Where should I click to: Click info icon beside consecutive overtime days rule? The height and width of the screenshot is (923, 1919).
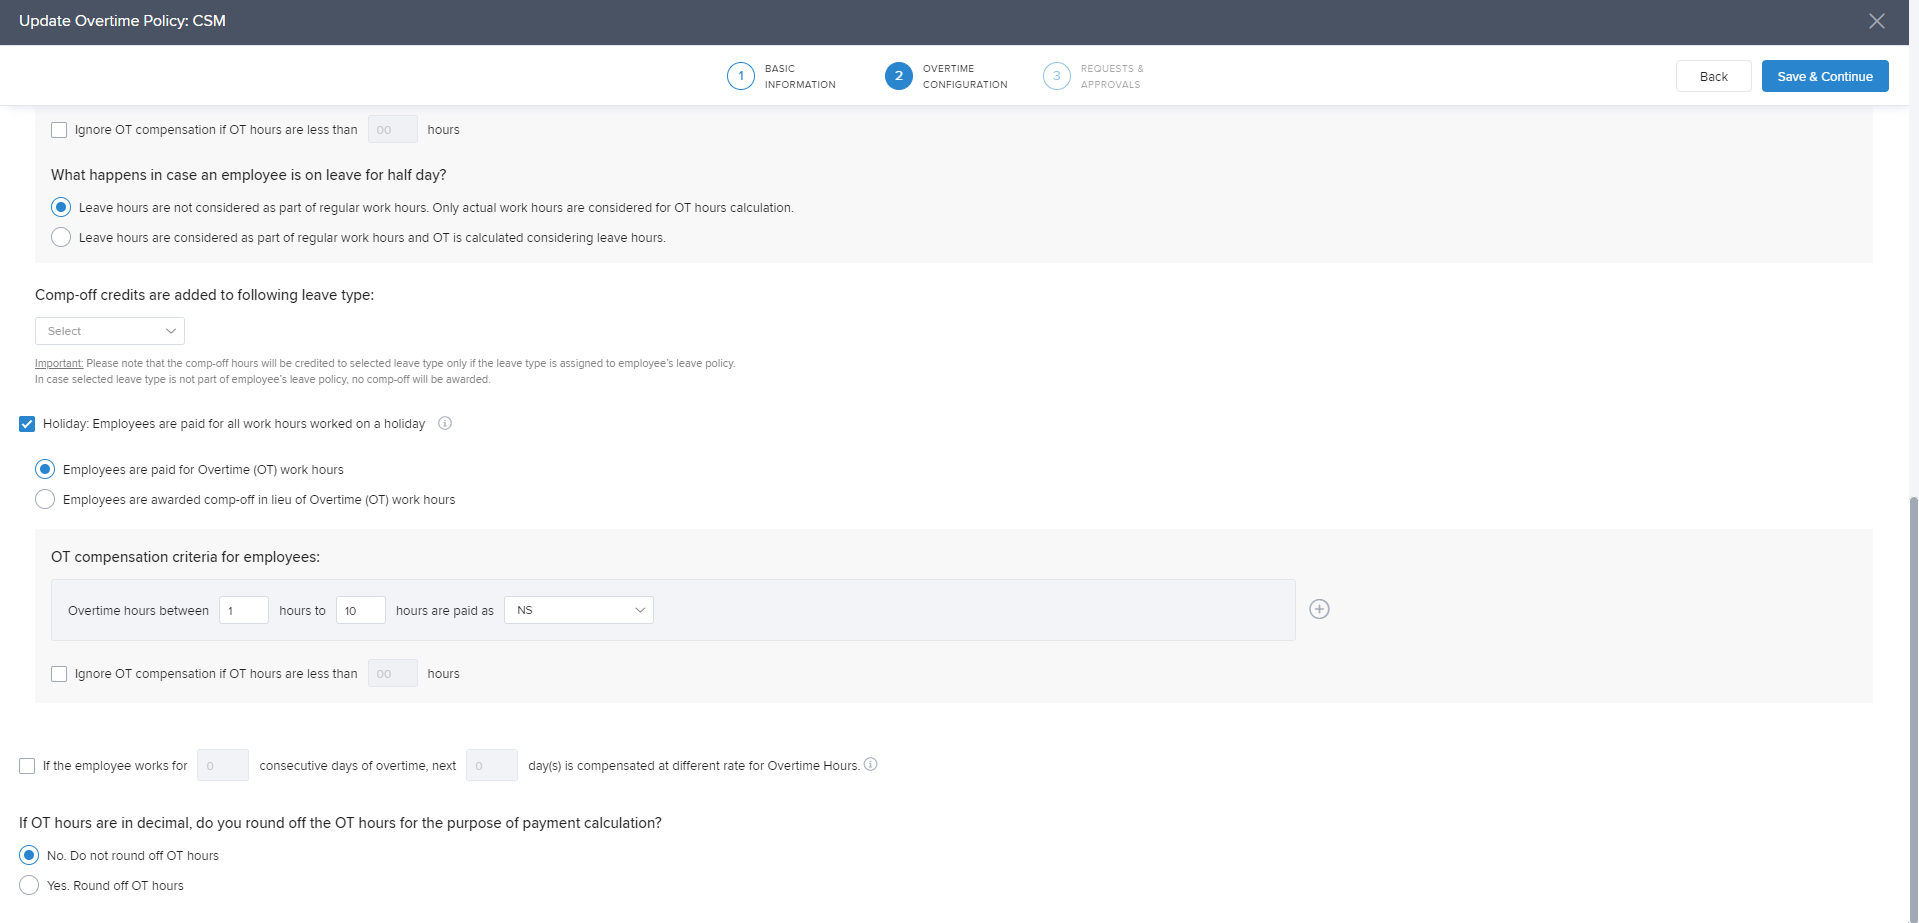(x=870, y=764)
